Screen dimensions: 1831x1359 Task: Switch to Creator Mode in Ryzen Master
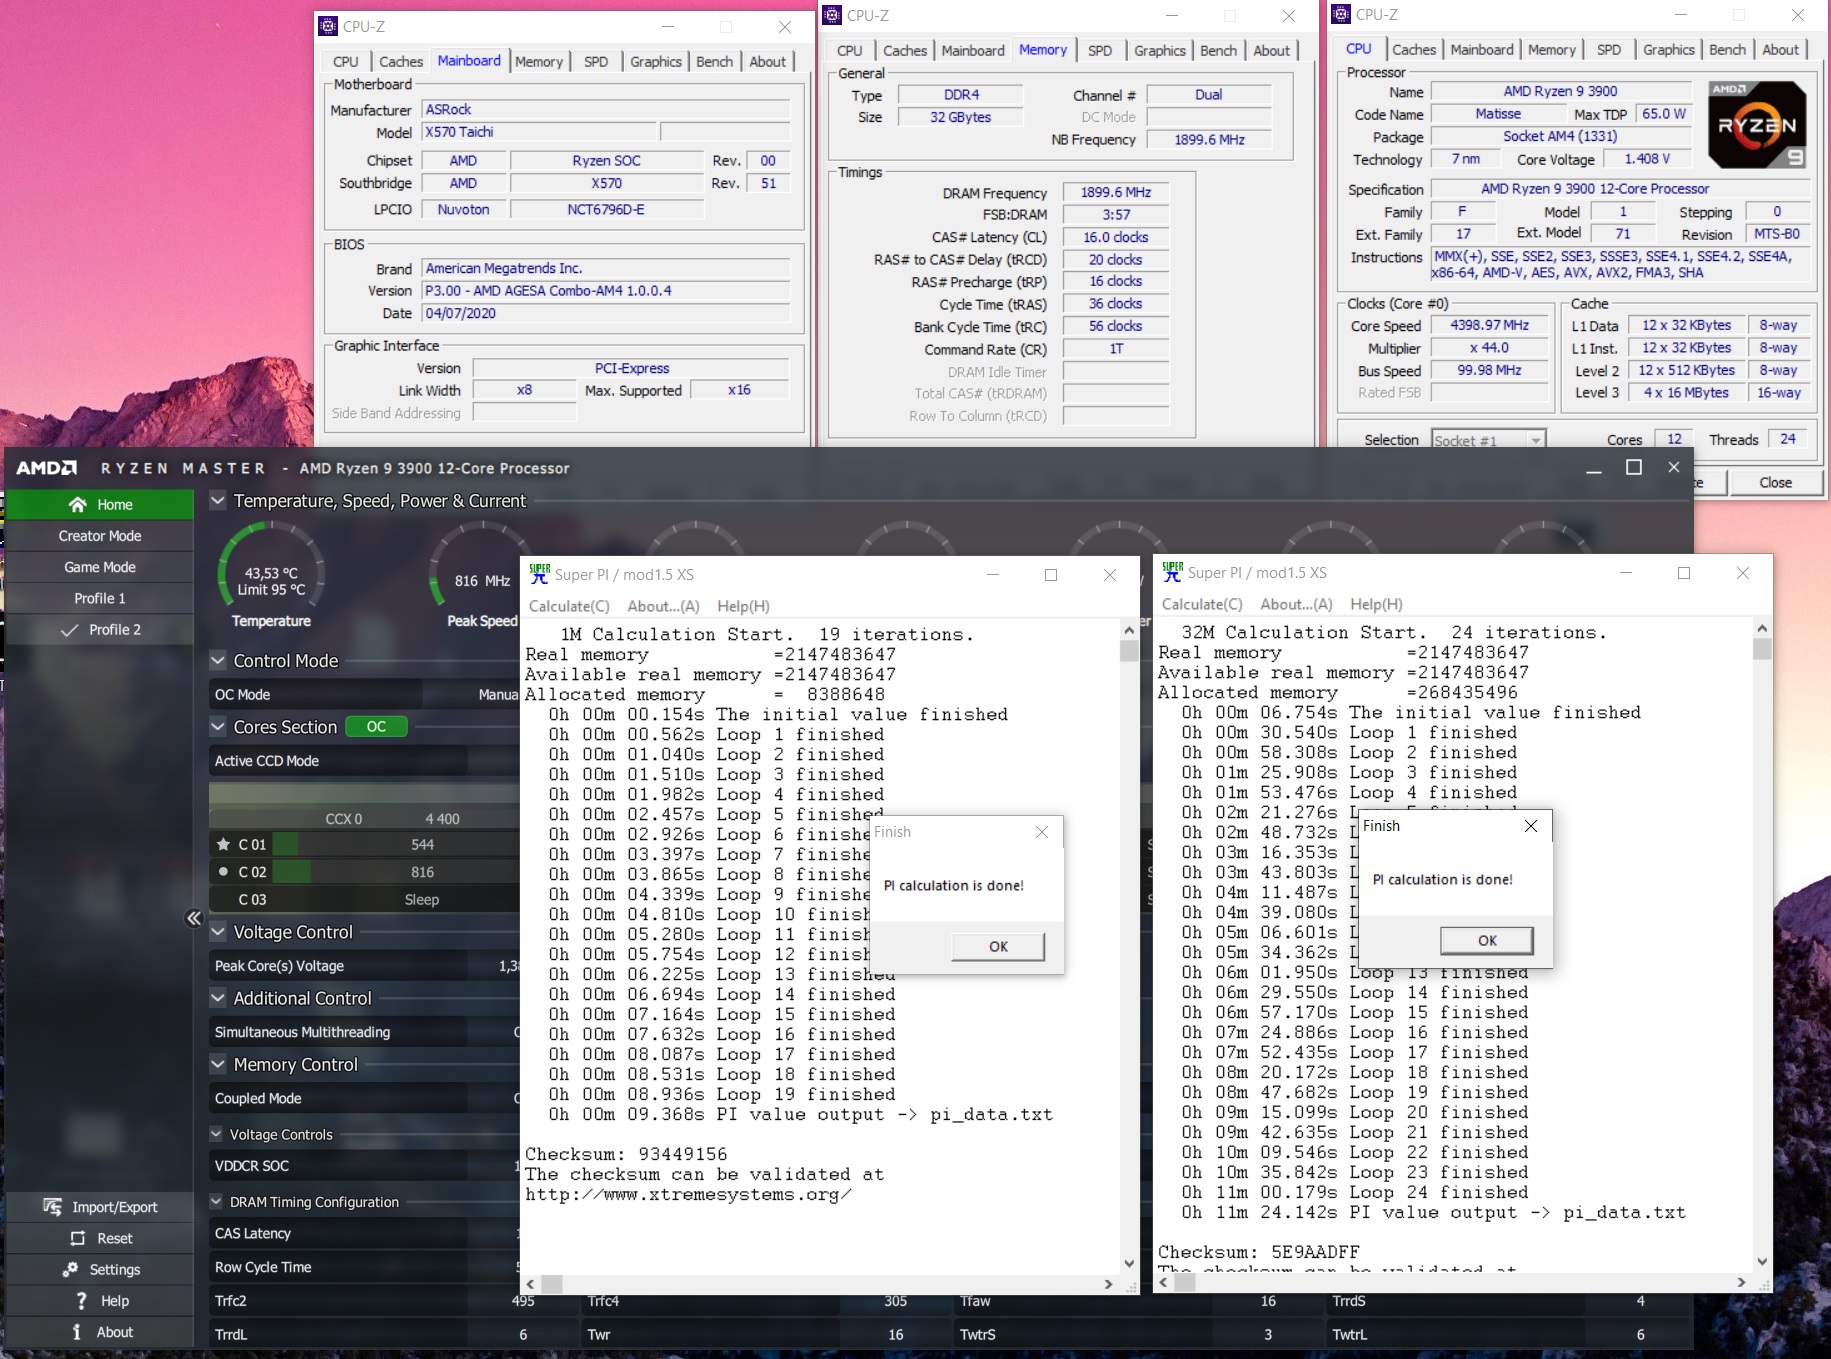(100, 536)
